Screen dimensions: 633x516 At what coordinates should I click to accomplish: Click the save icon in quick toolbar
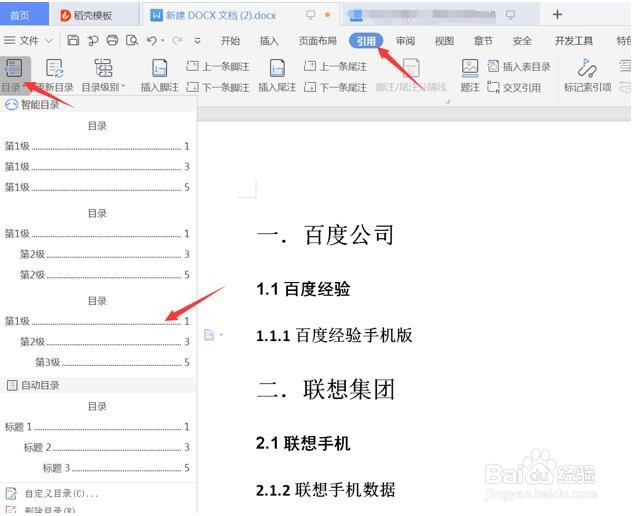point(73,40)
